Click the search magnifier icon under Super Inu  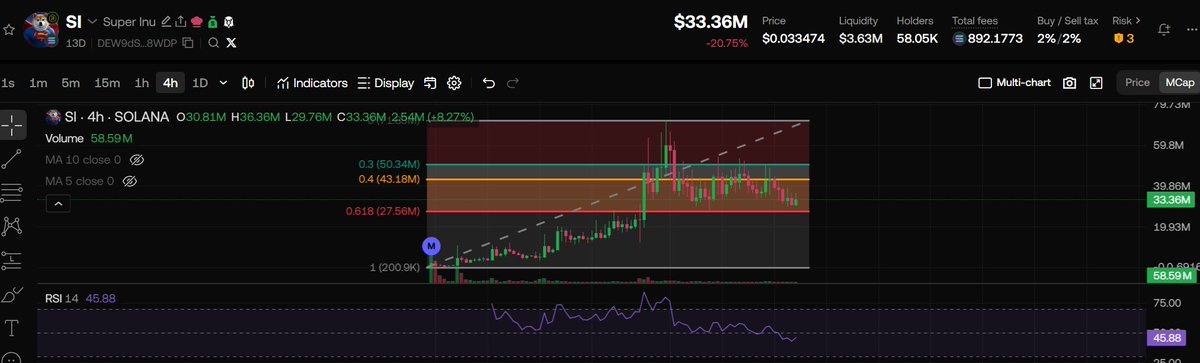tap(213, 43)
